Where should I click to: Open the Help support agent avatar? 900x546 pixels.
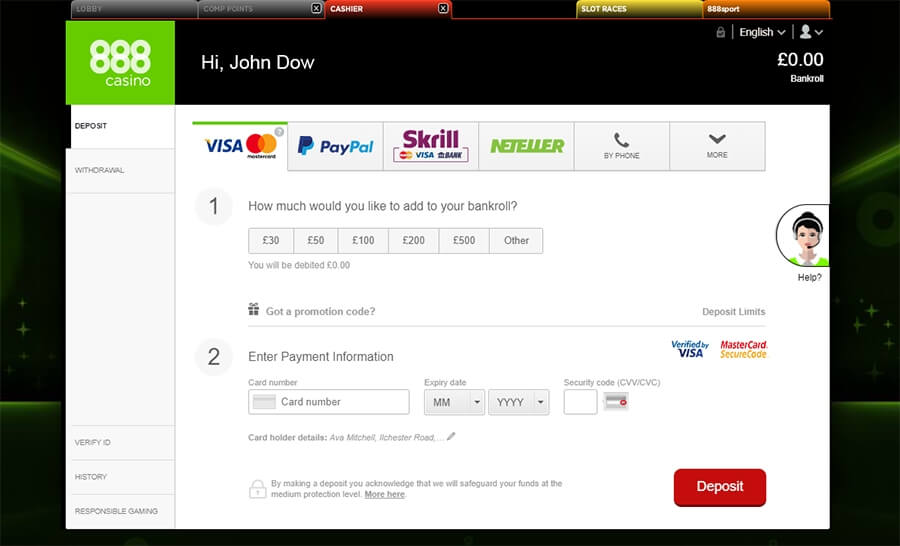point(804,235)
